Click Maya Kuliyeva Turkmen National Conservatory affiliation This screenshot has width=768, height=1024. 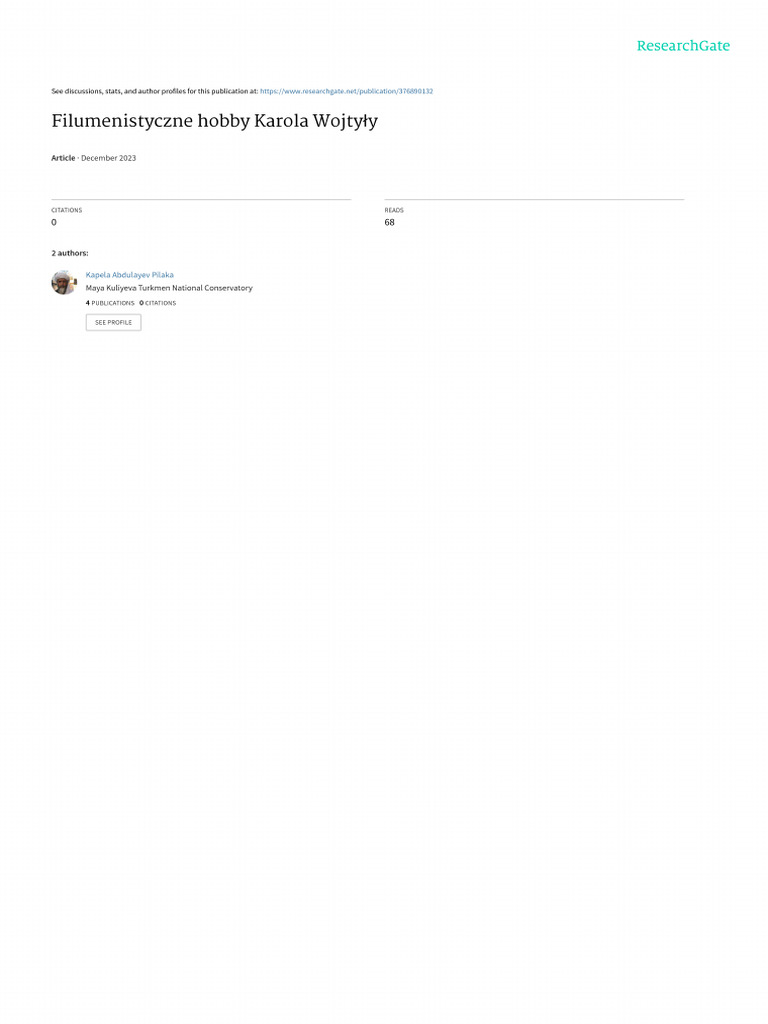point(169,288)
